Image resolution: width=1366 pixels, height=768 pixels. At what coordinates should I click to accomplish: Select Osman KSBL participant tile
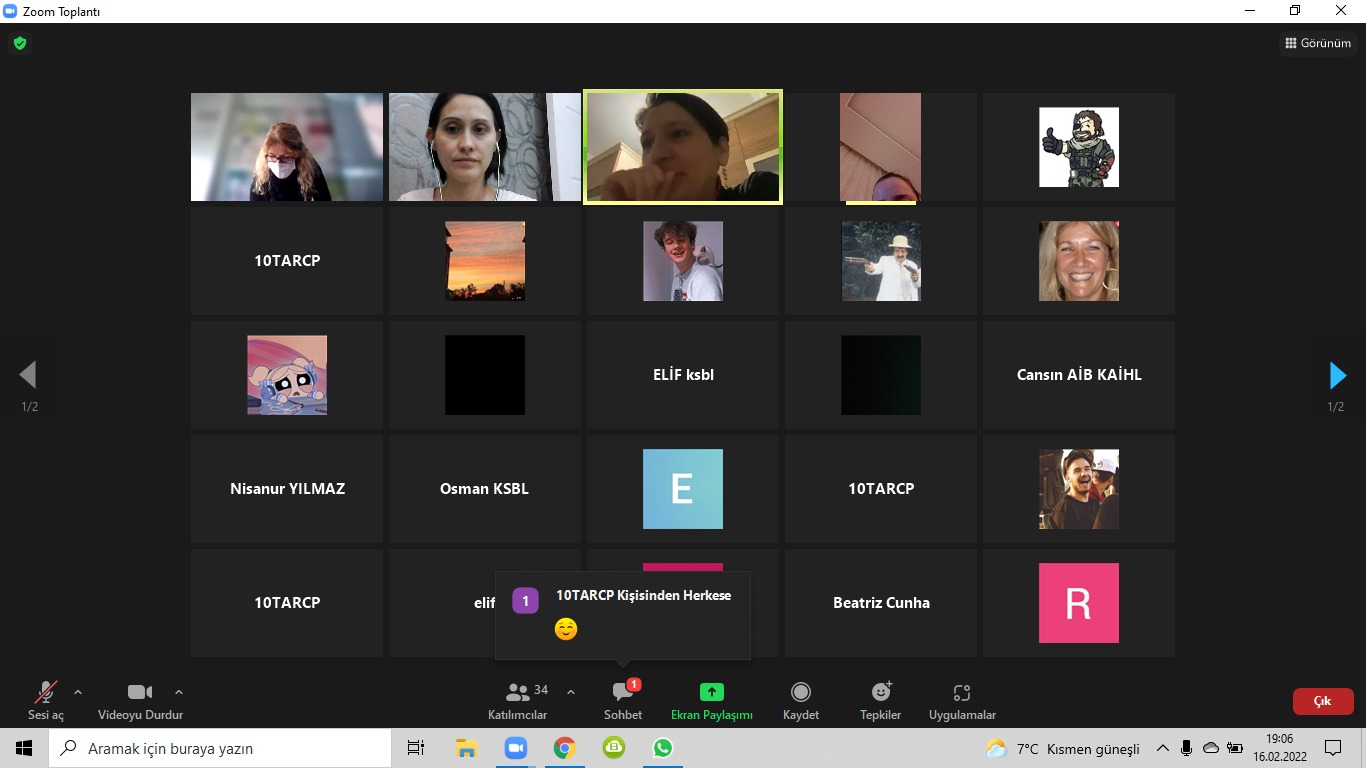[x=485, y=489]
